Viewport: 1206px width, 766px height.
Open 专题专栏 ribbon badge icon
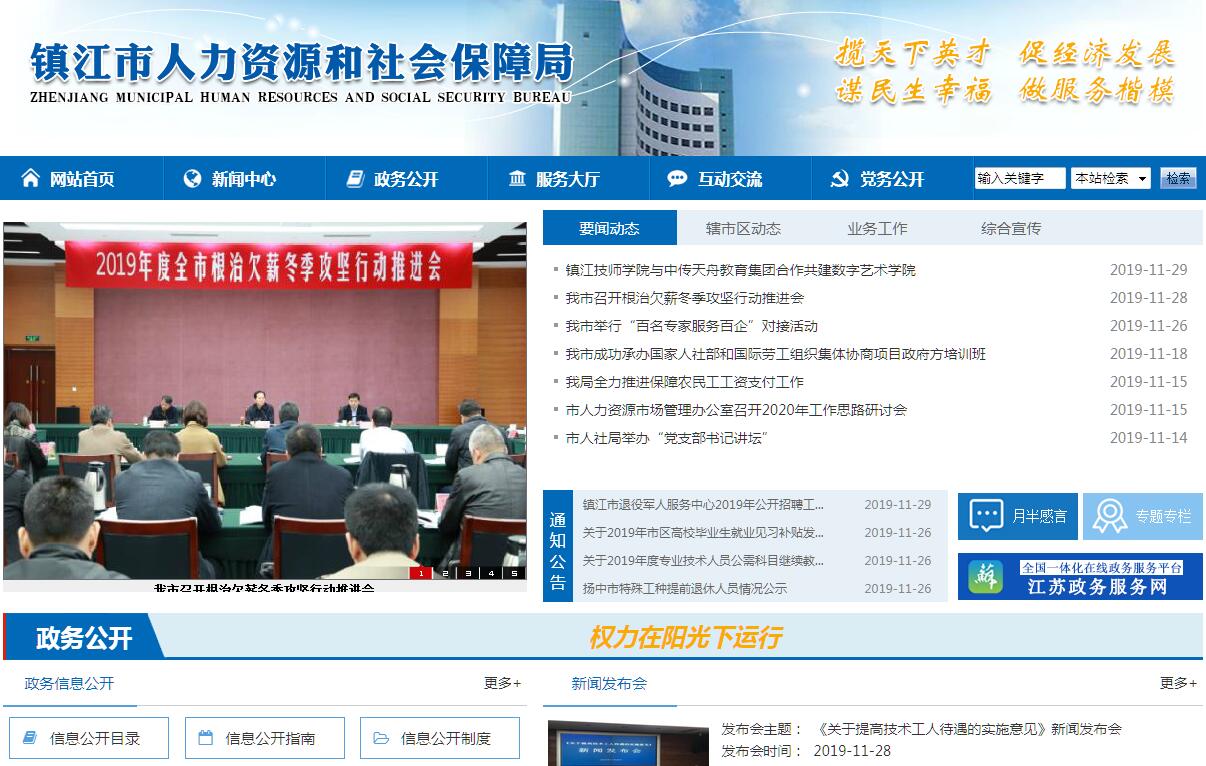pyautogui.click(x=1109, y=516)
